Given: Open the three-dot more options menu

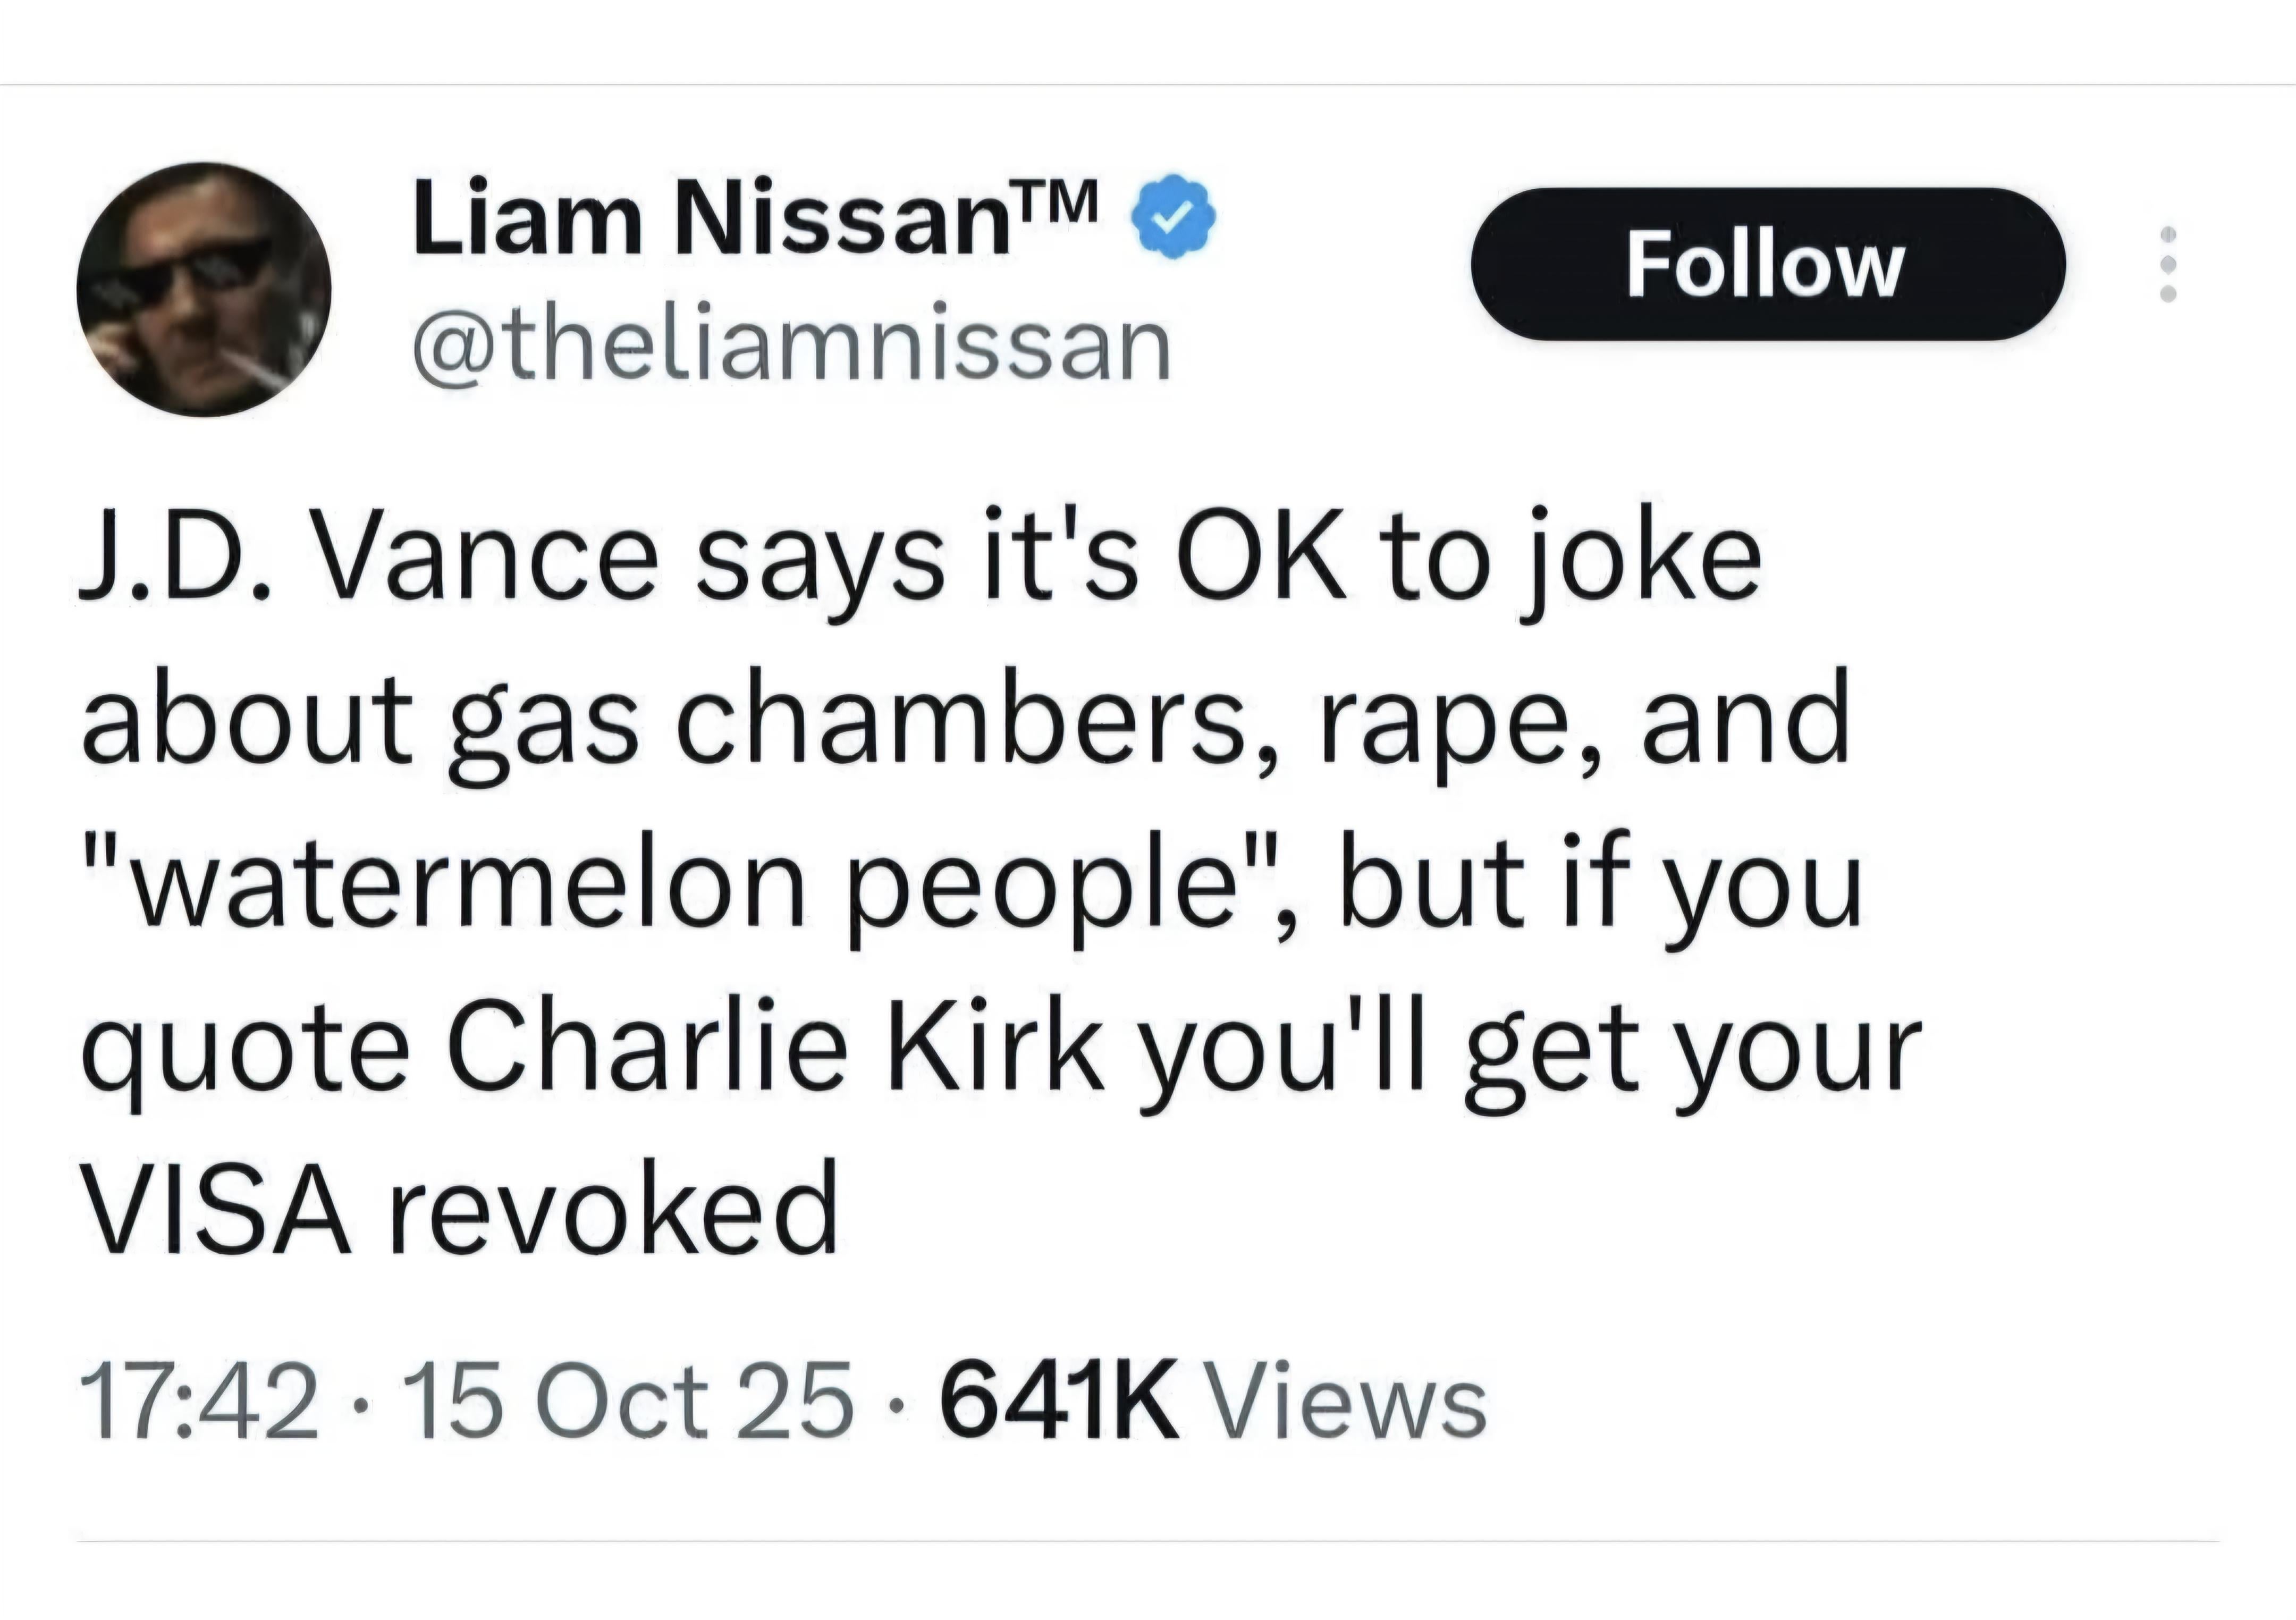Looking at the screenshot, I should click(x=2167, y=264).
